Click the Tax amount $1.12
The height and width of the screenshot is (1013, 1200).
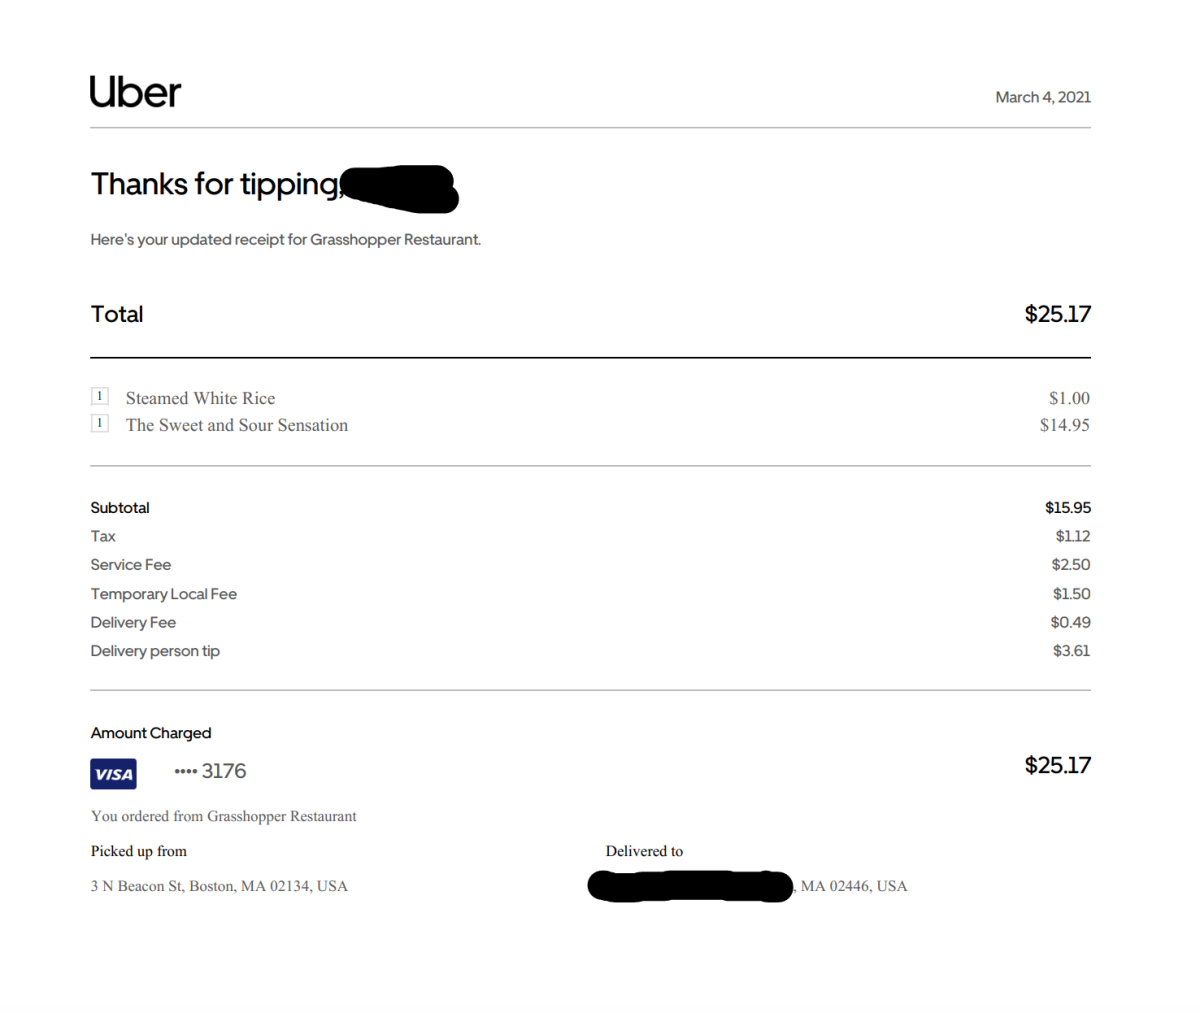[1072, 536]
